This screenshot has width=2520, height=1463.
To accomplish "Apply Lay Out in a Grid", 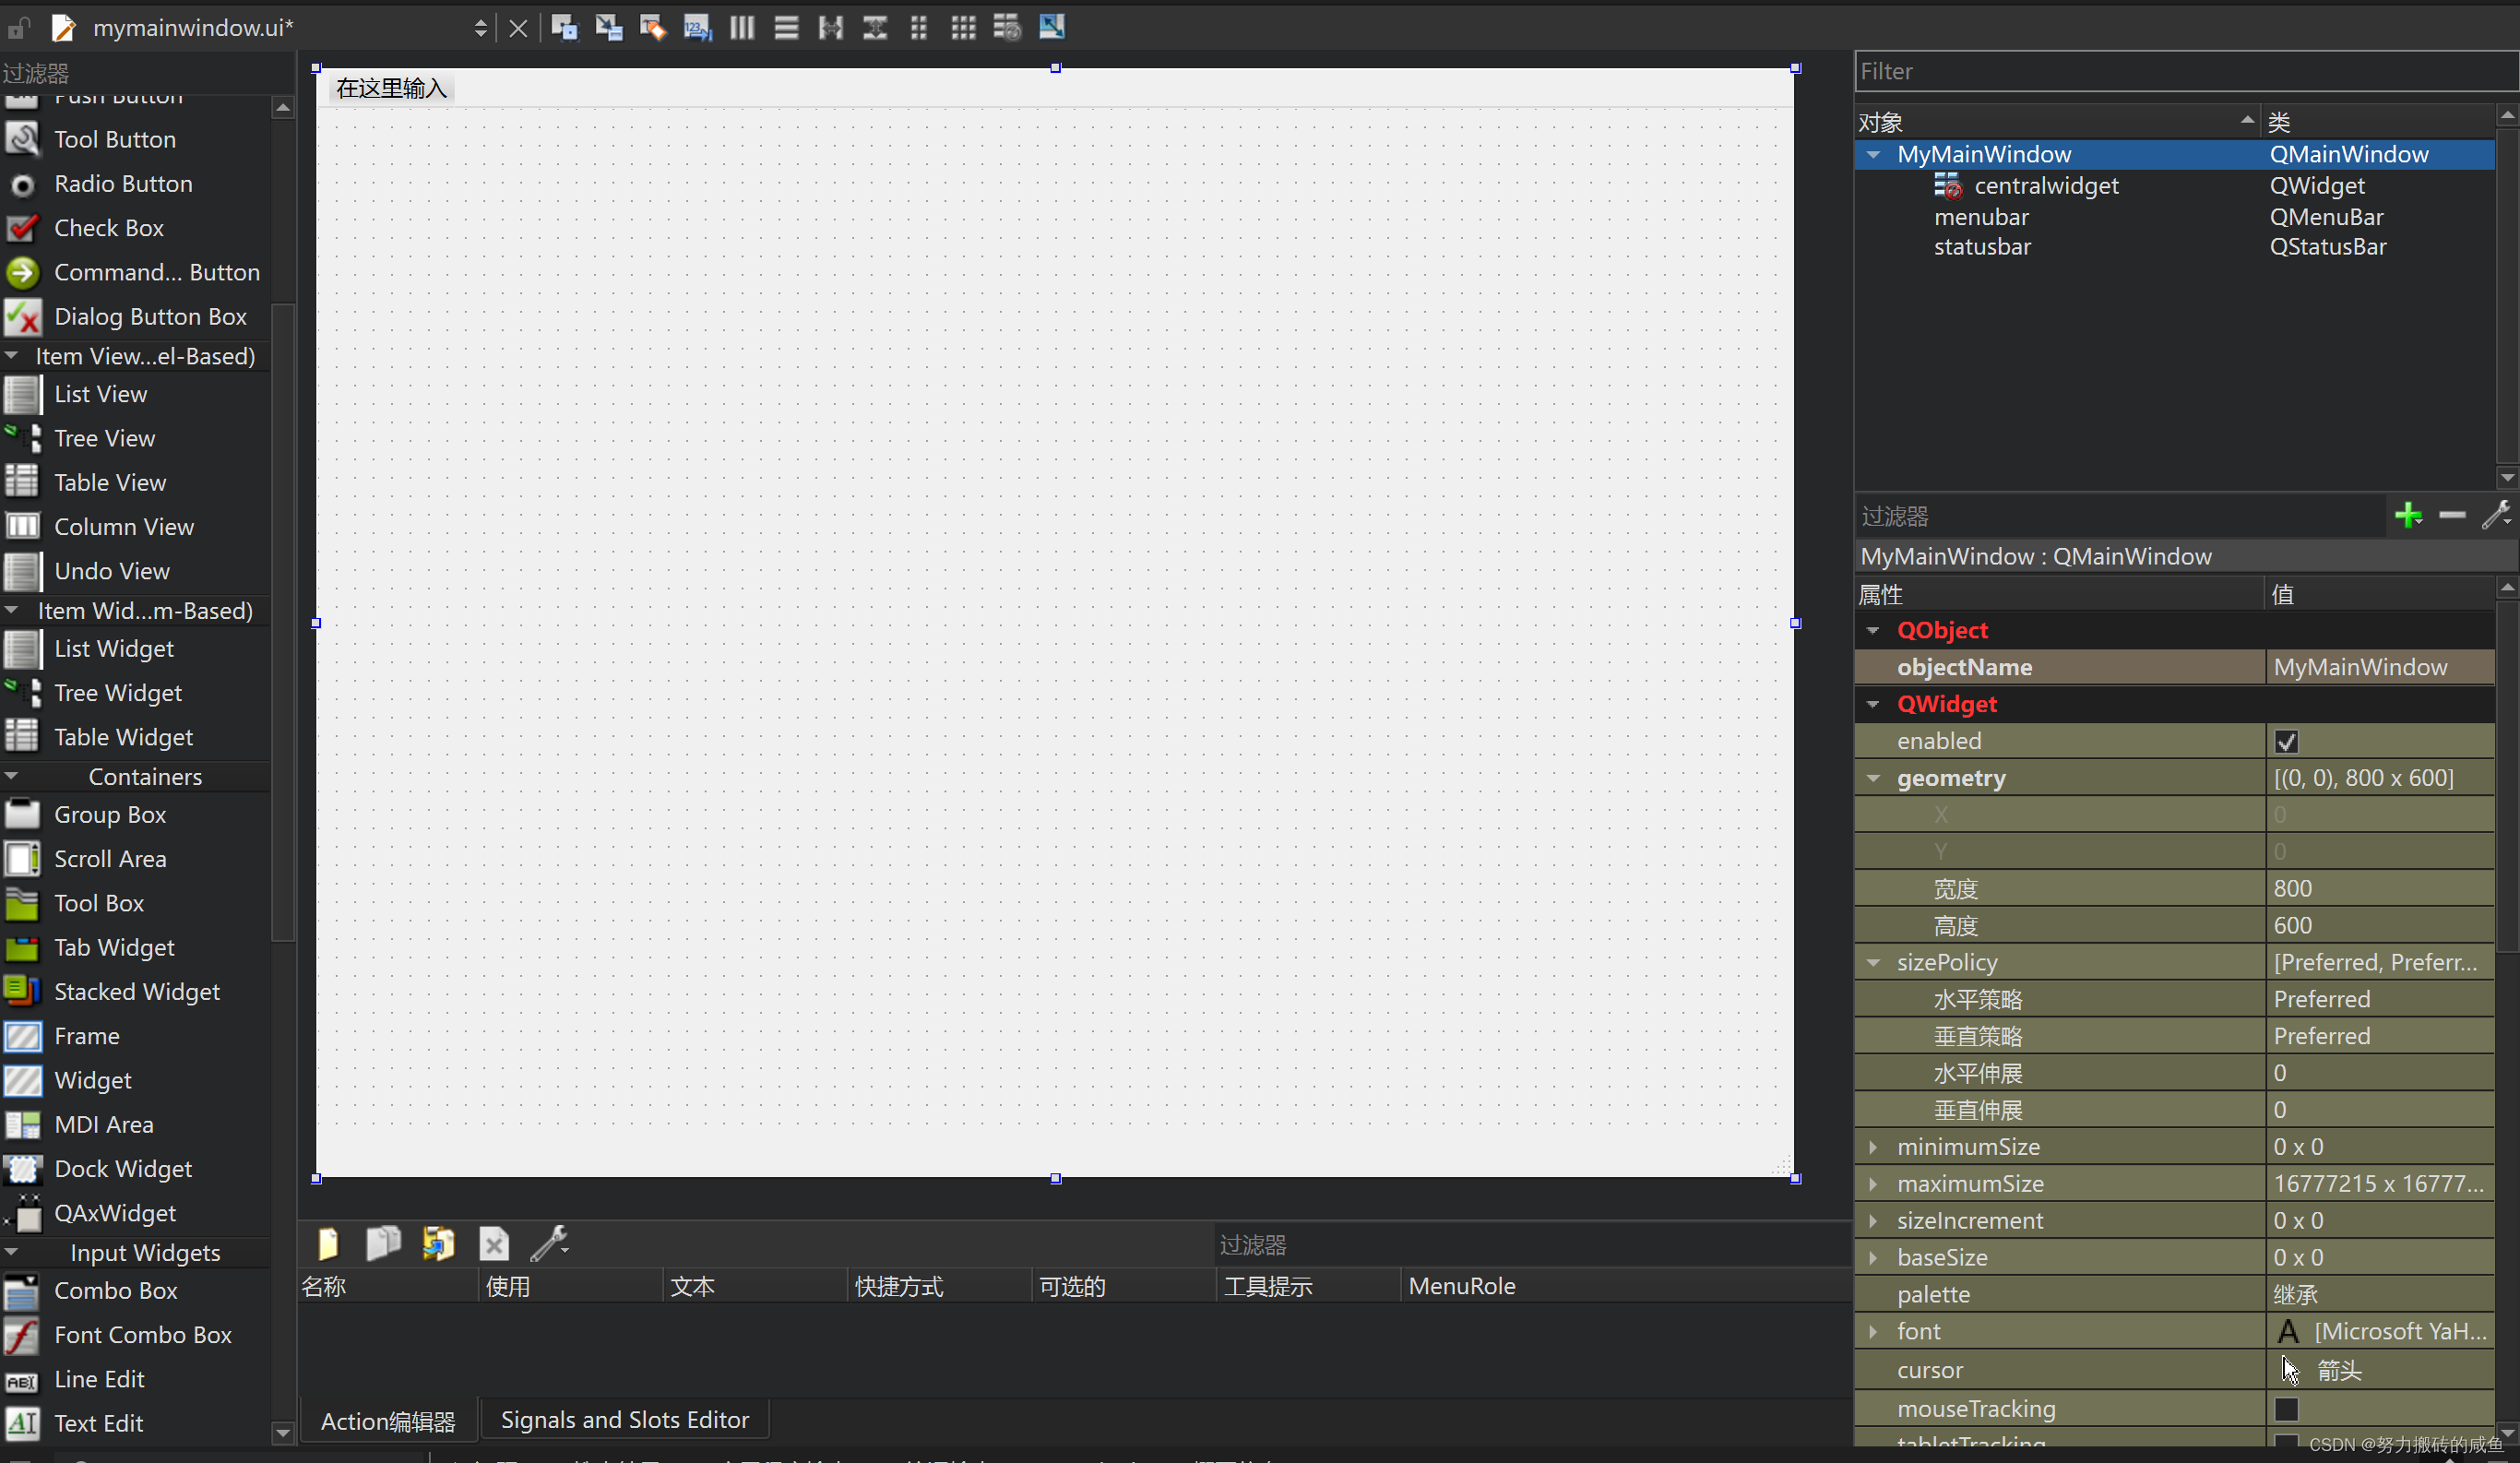I will click(963, 27).
